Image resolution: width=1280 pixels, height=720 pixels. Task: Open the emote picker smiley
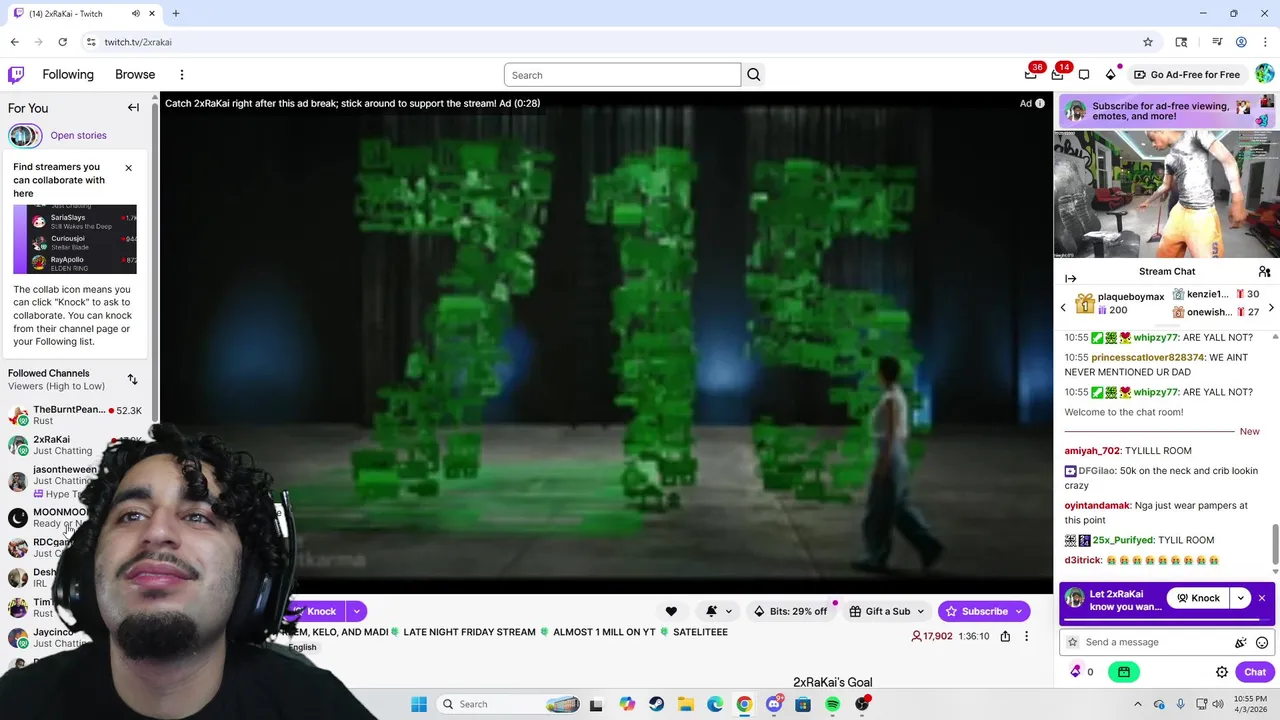(1262, 643)
